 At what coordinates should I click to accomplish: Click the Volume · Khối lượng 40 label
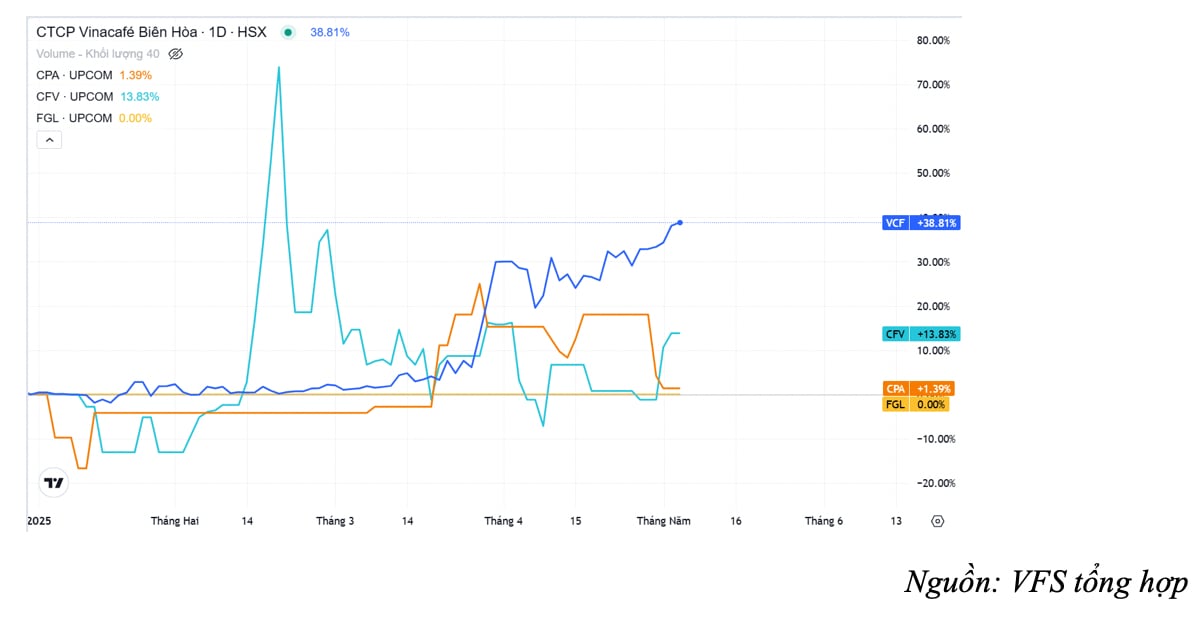(98, 54)
